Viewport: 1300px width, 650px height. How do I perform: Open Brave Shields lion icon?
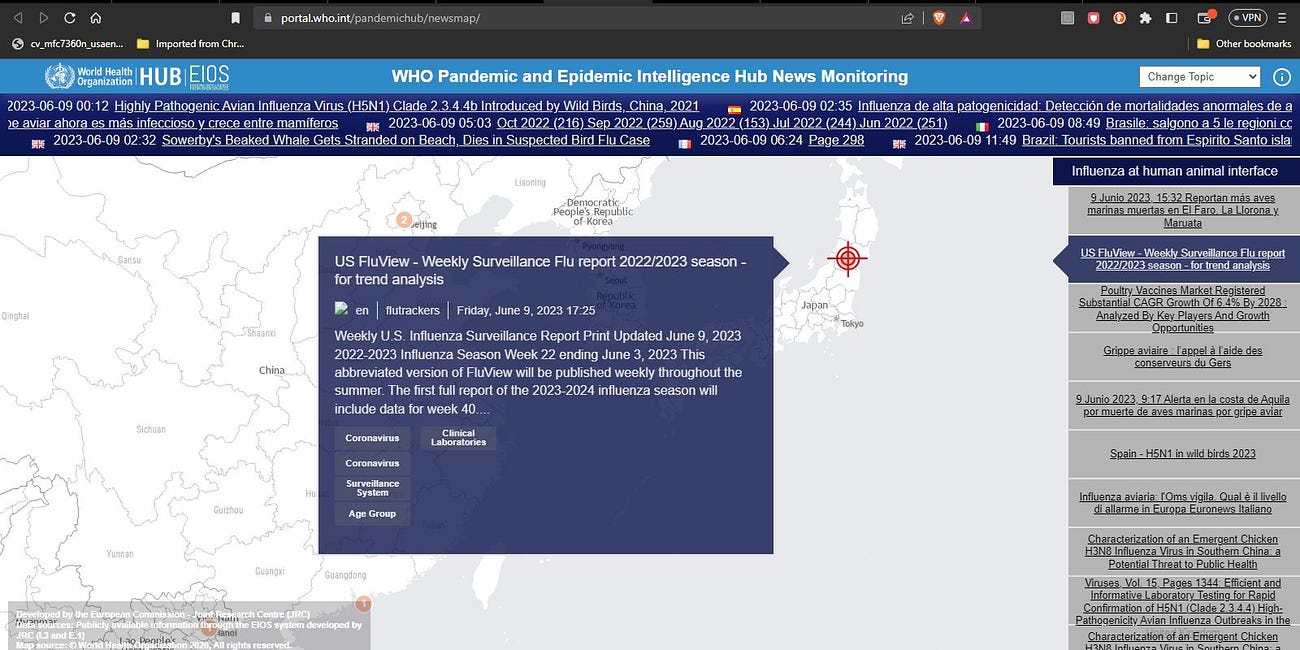coord(939,18)
